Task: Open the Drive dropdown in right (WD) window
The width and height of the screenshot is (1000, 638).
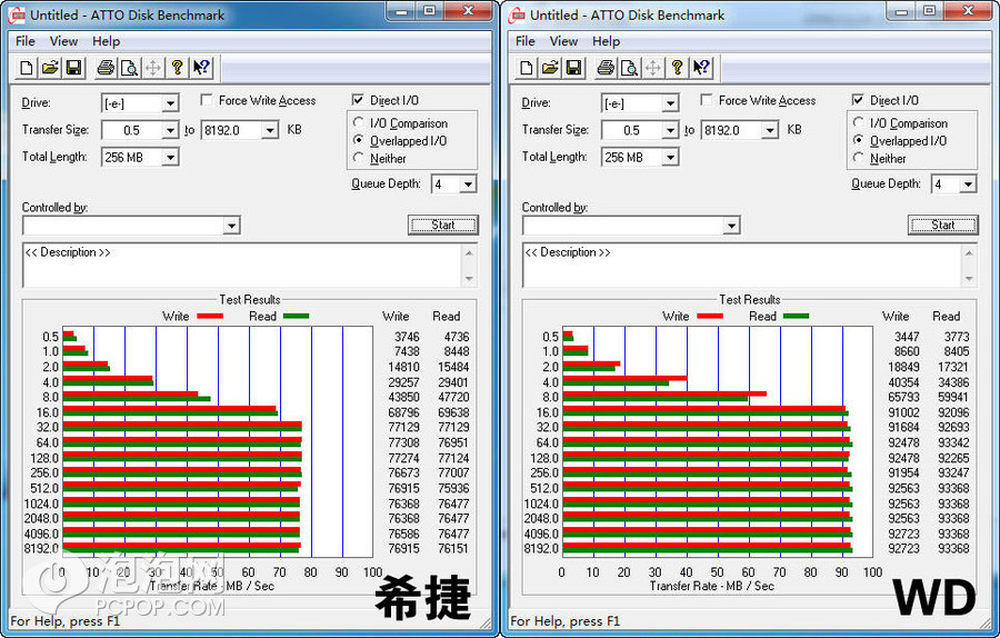Action: (670, 103)
